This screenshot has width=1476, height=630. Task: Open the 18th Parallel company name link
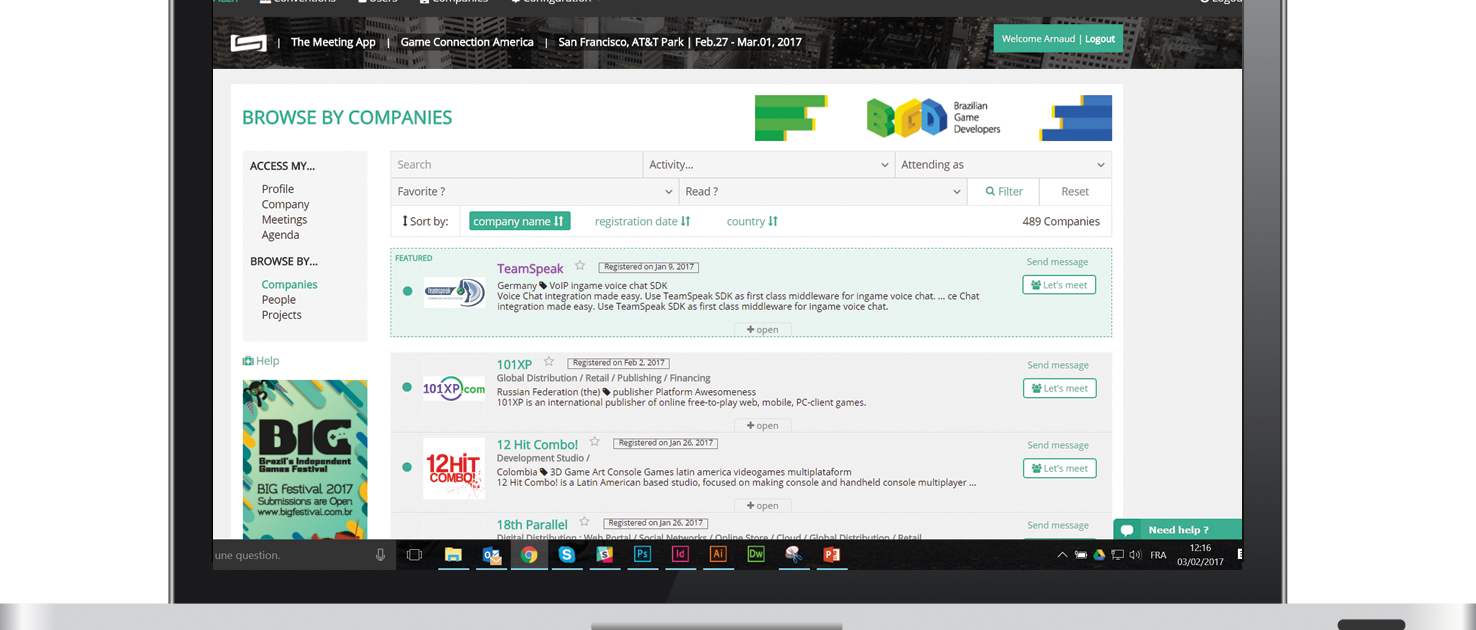[532, 524]
